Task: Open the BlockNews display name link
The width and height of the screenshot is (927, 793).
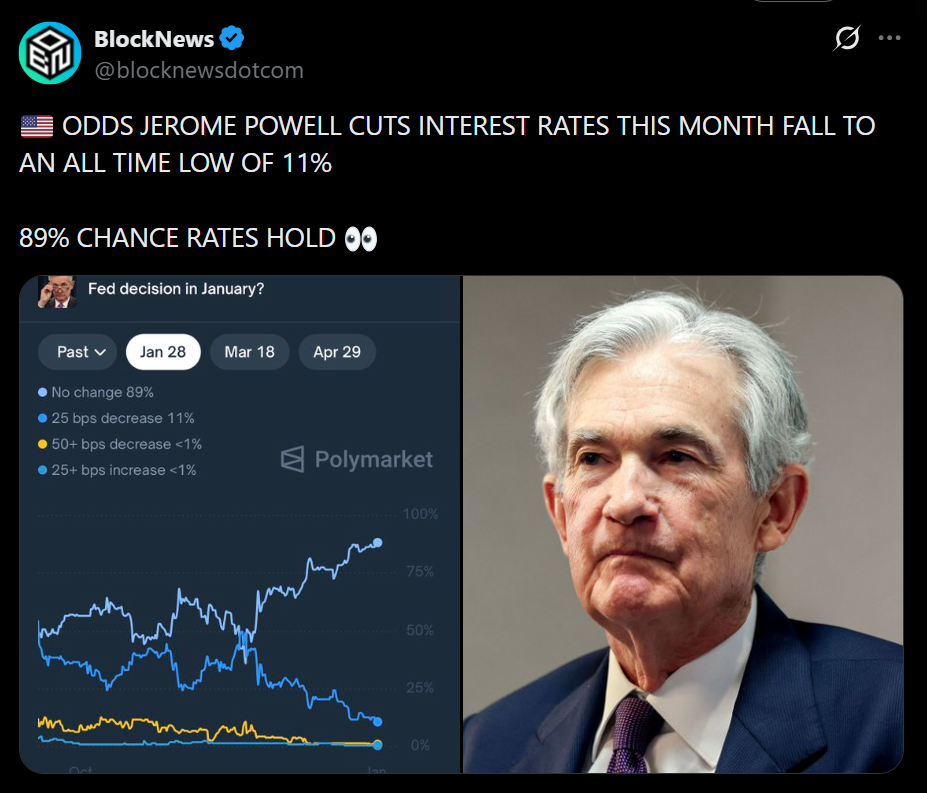Action: 153,39
